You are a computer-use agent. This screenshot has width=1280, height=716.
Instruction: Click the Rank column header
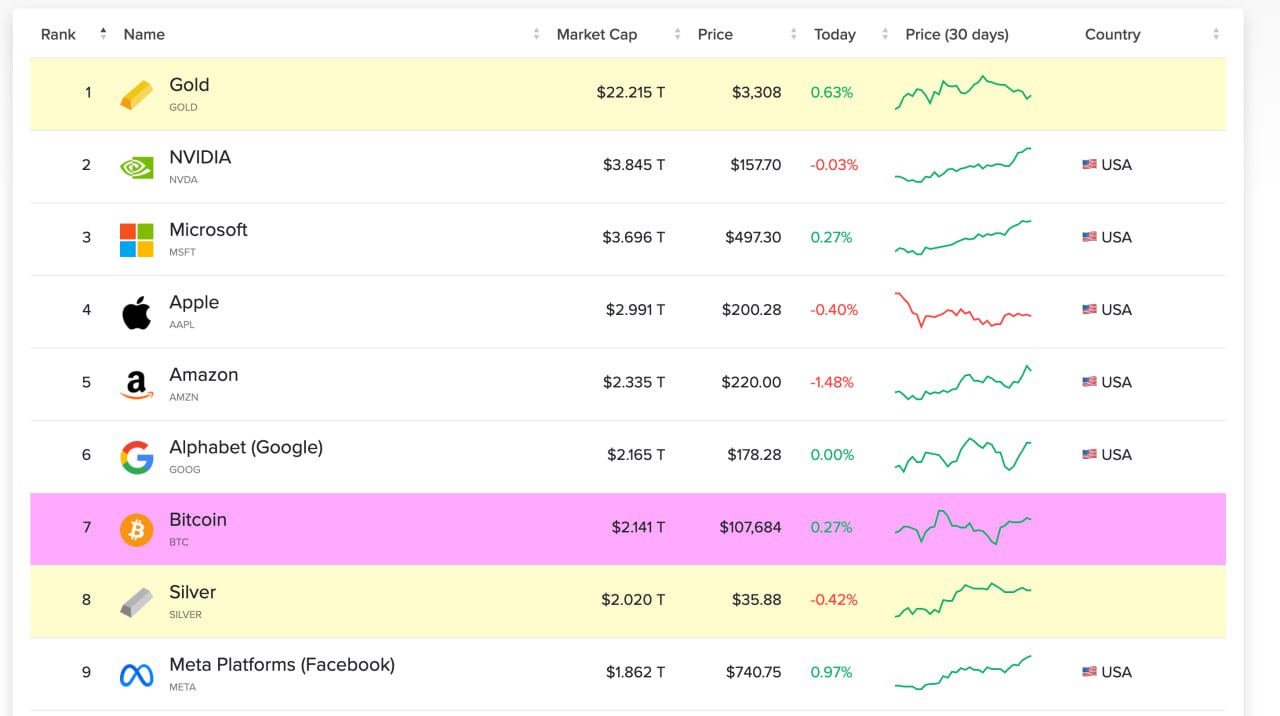58,34
